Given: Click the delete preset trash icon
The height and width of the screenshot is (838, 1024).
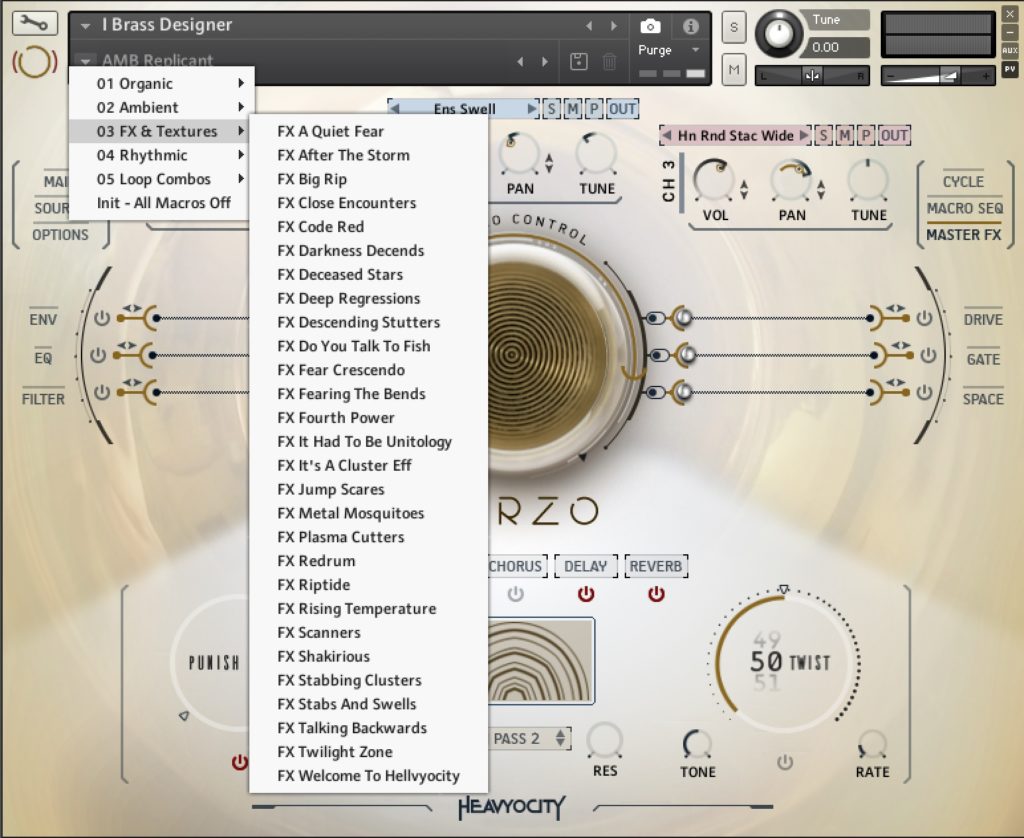Looking at the screenshot, I should pyautogui.click(x=609, y=61).
